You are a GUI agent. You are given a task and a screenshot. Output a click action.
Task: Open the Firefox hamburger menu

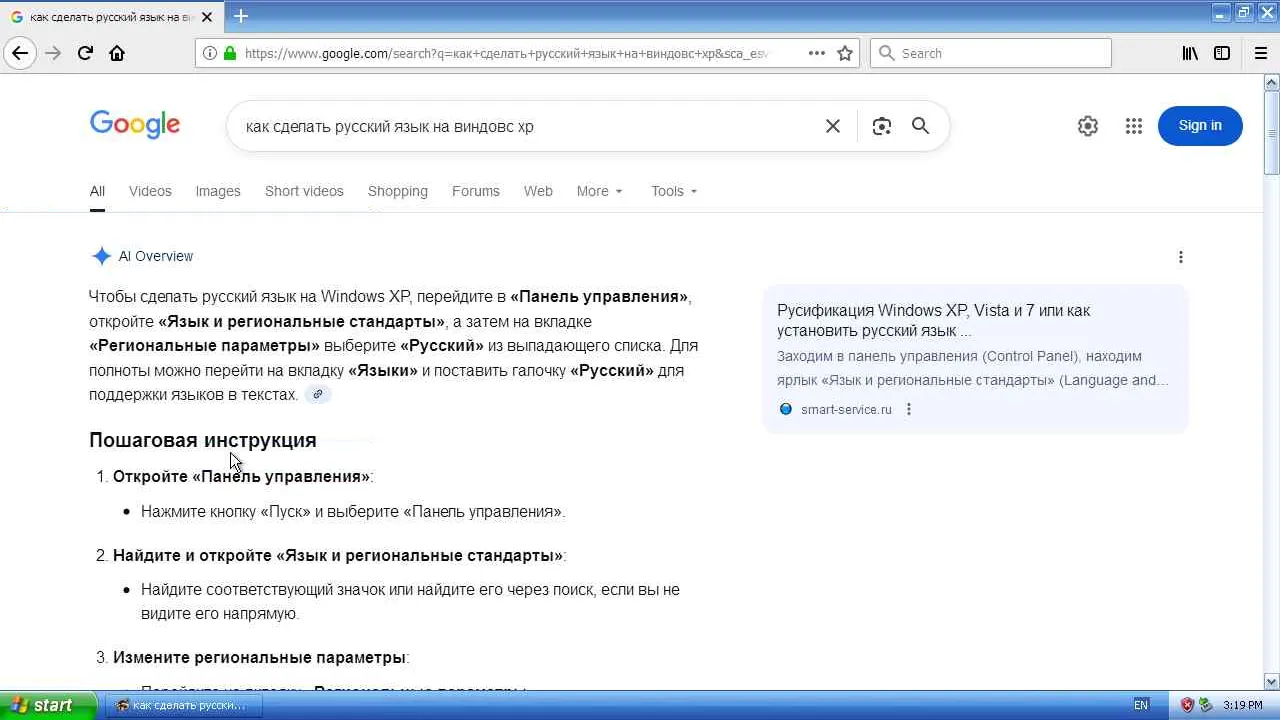point(1261,53)
